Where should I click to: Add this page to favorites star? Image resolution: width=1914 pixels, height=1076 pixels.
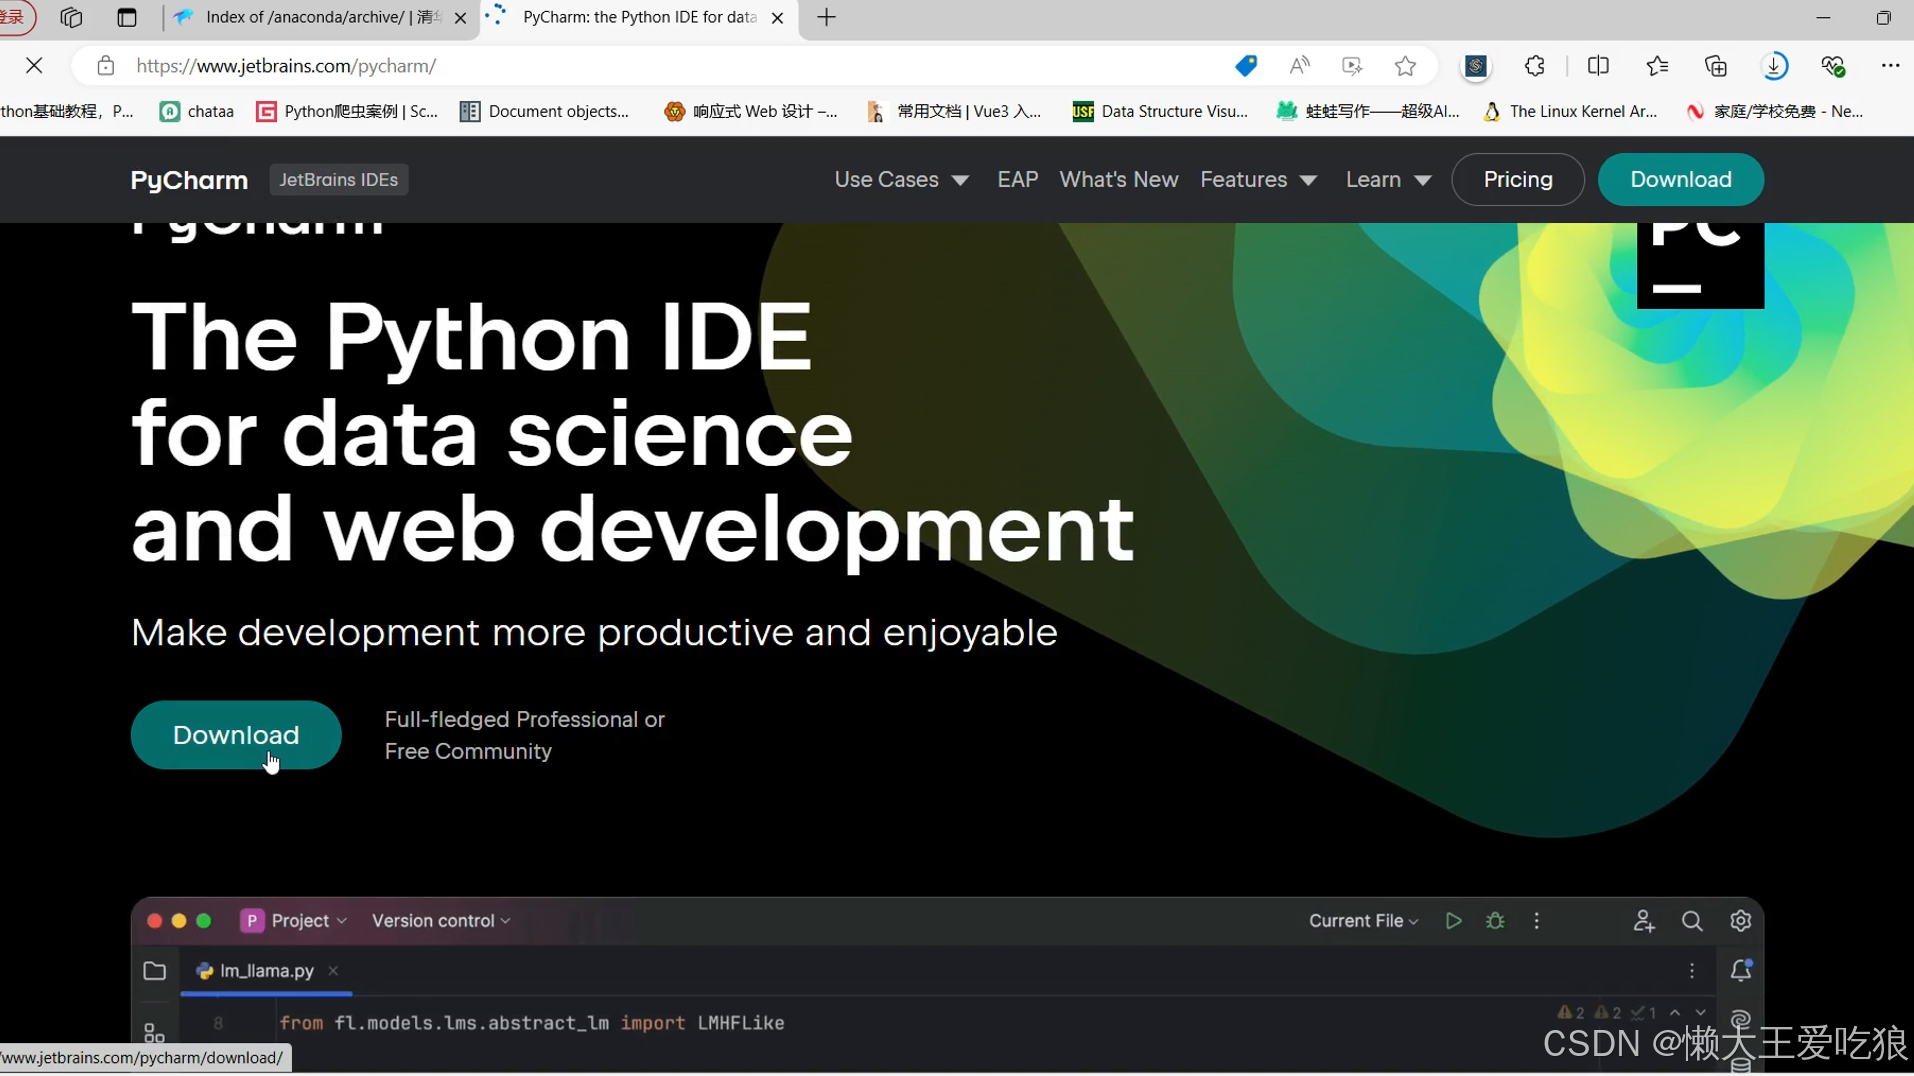(x=1405, y=66)
